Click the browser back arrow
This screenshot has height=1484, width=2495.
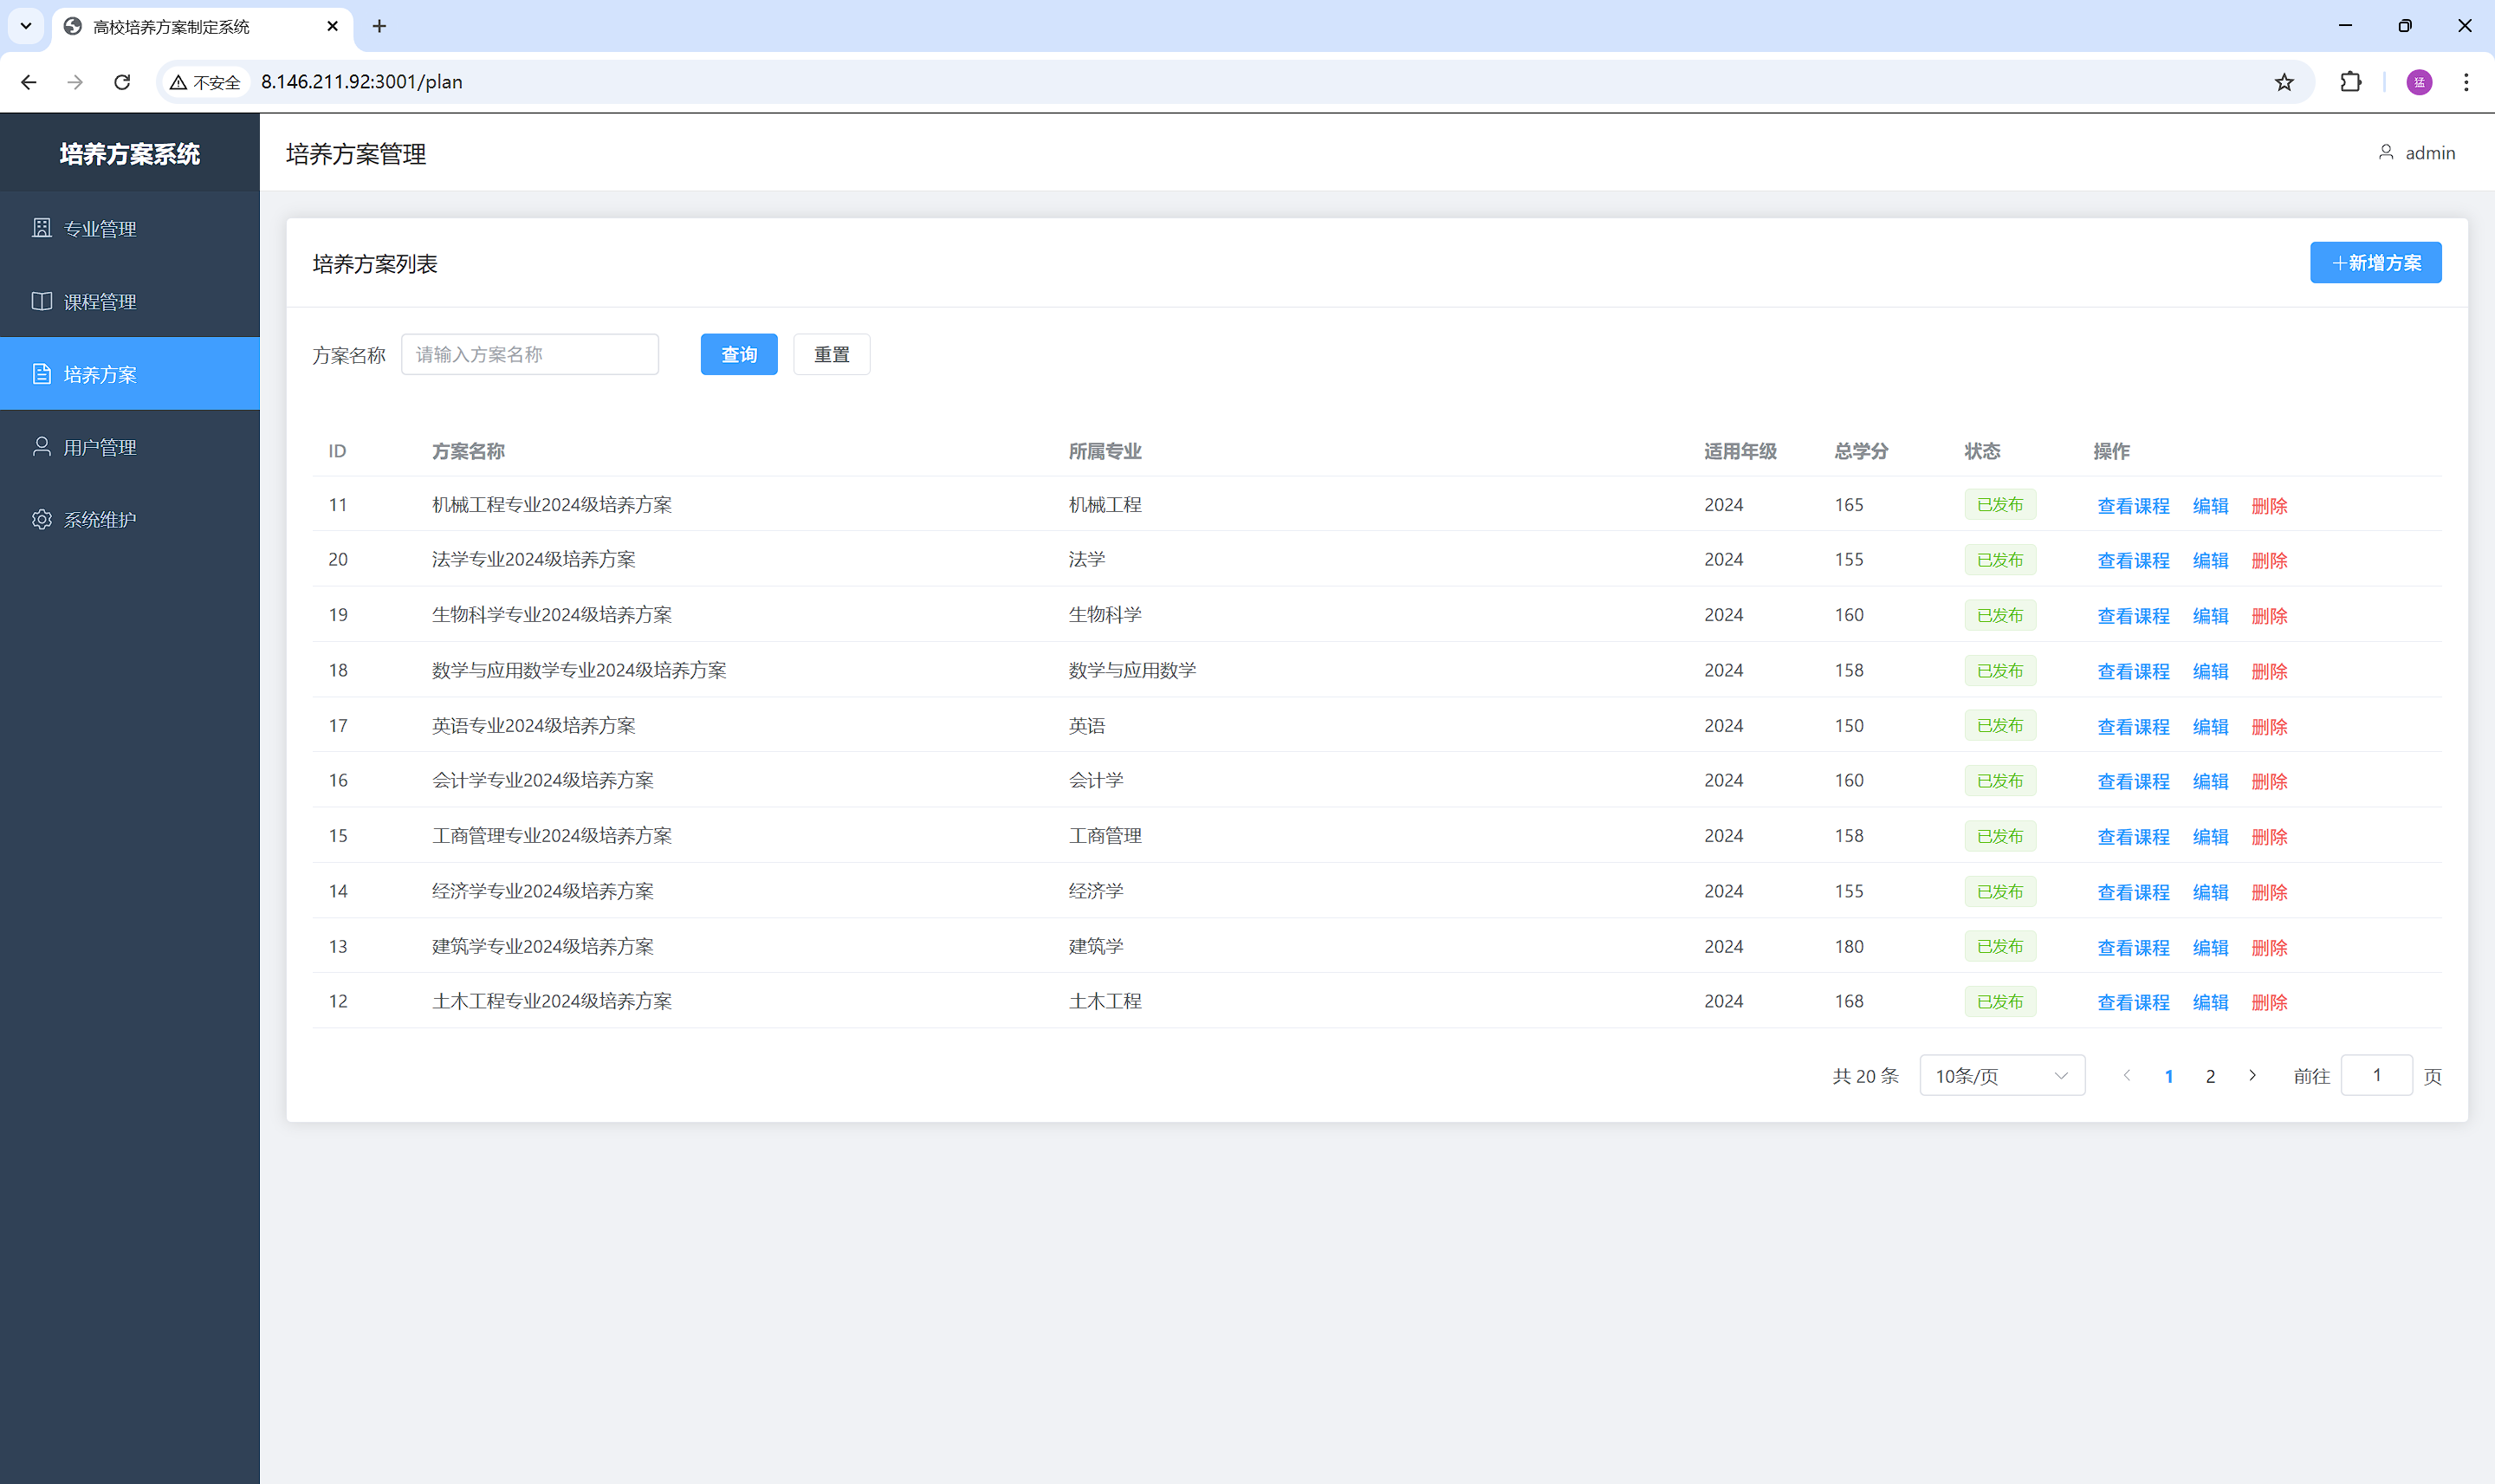29,82
